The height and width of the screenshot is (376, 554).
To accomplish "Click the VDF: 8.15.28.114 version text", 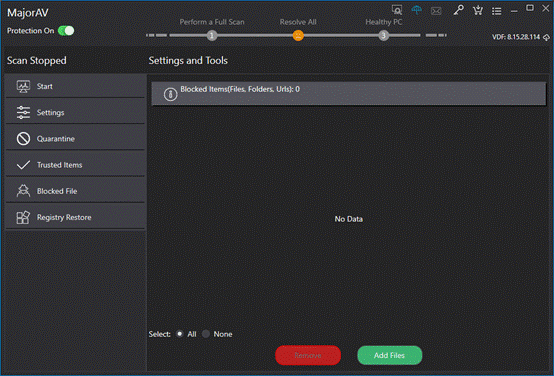I will [516, 37].
